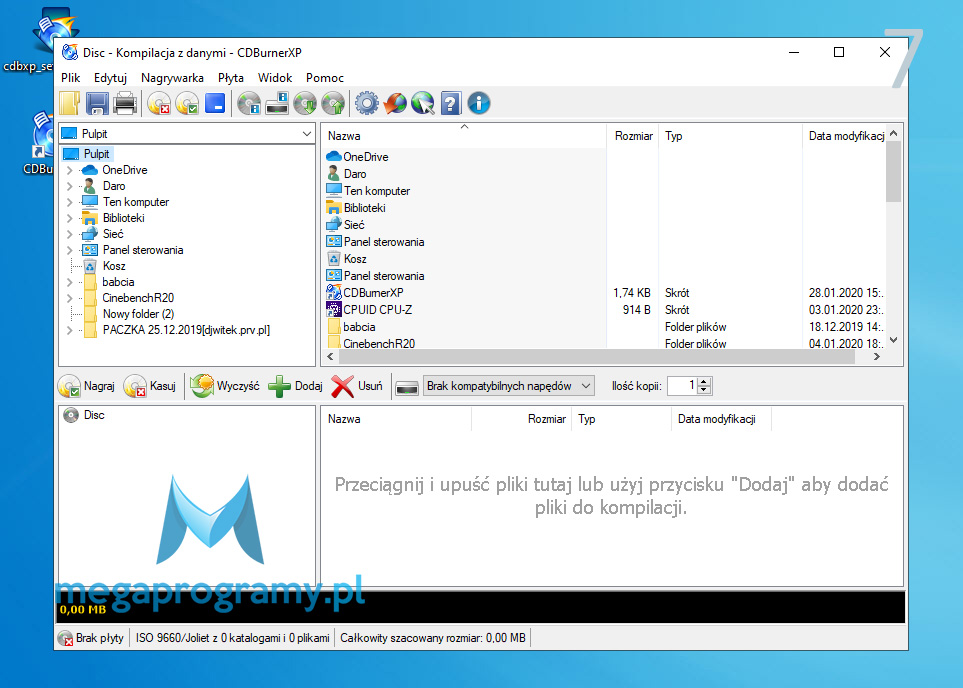Save the compilation using the floppy disk icon
963x688 pixels.
tap(97, 103)
